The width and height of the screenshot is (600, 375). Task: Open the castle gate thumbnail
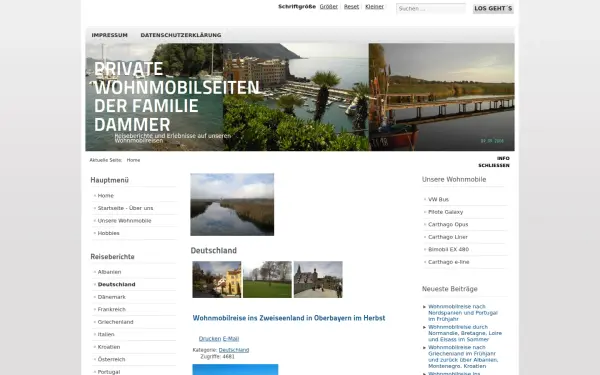[318, 279]
